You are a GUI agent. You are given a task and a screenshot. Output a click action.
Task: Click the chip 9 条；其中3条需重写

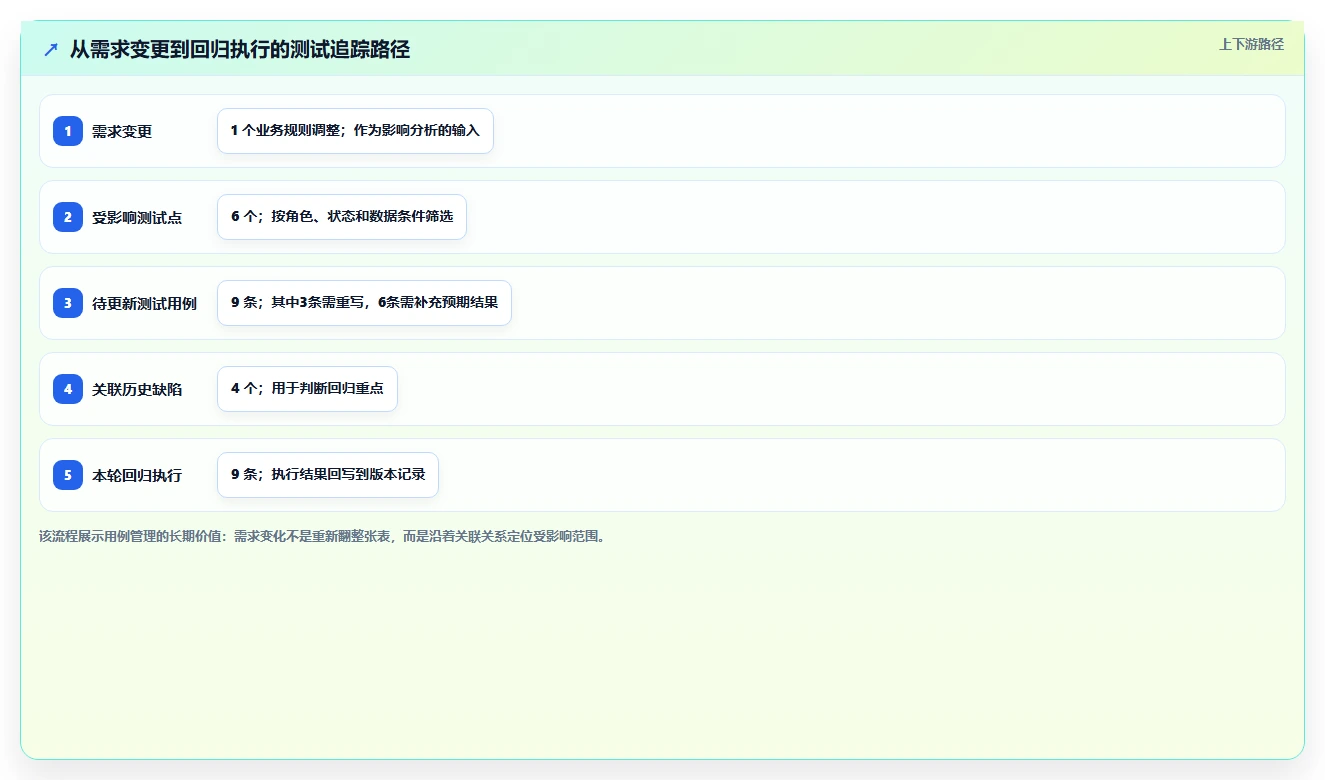364,303
